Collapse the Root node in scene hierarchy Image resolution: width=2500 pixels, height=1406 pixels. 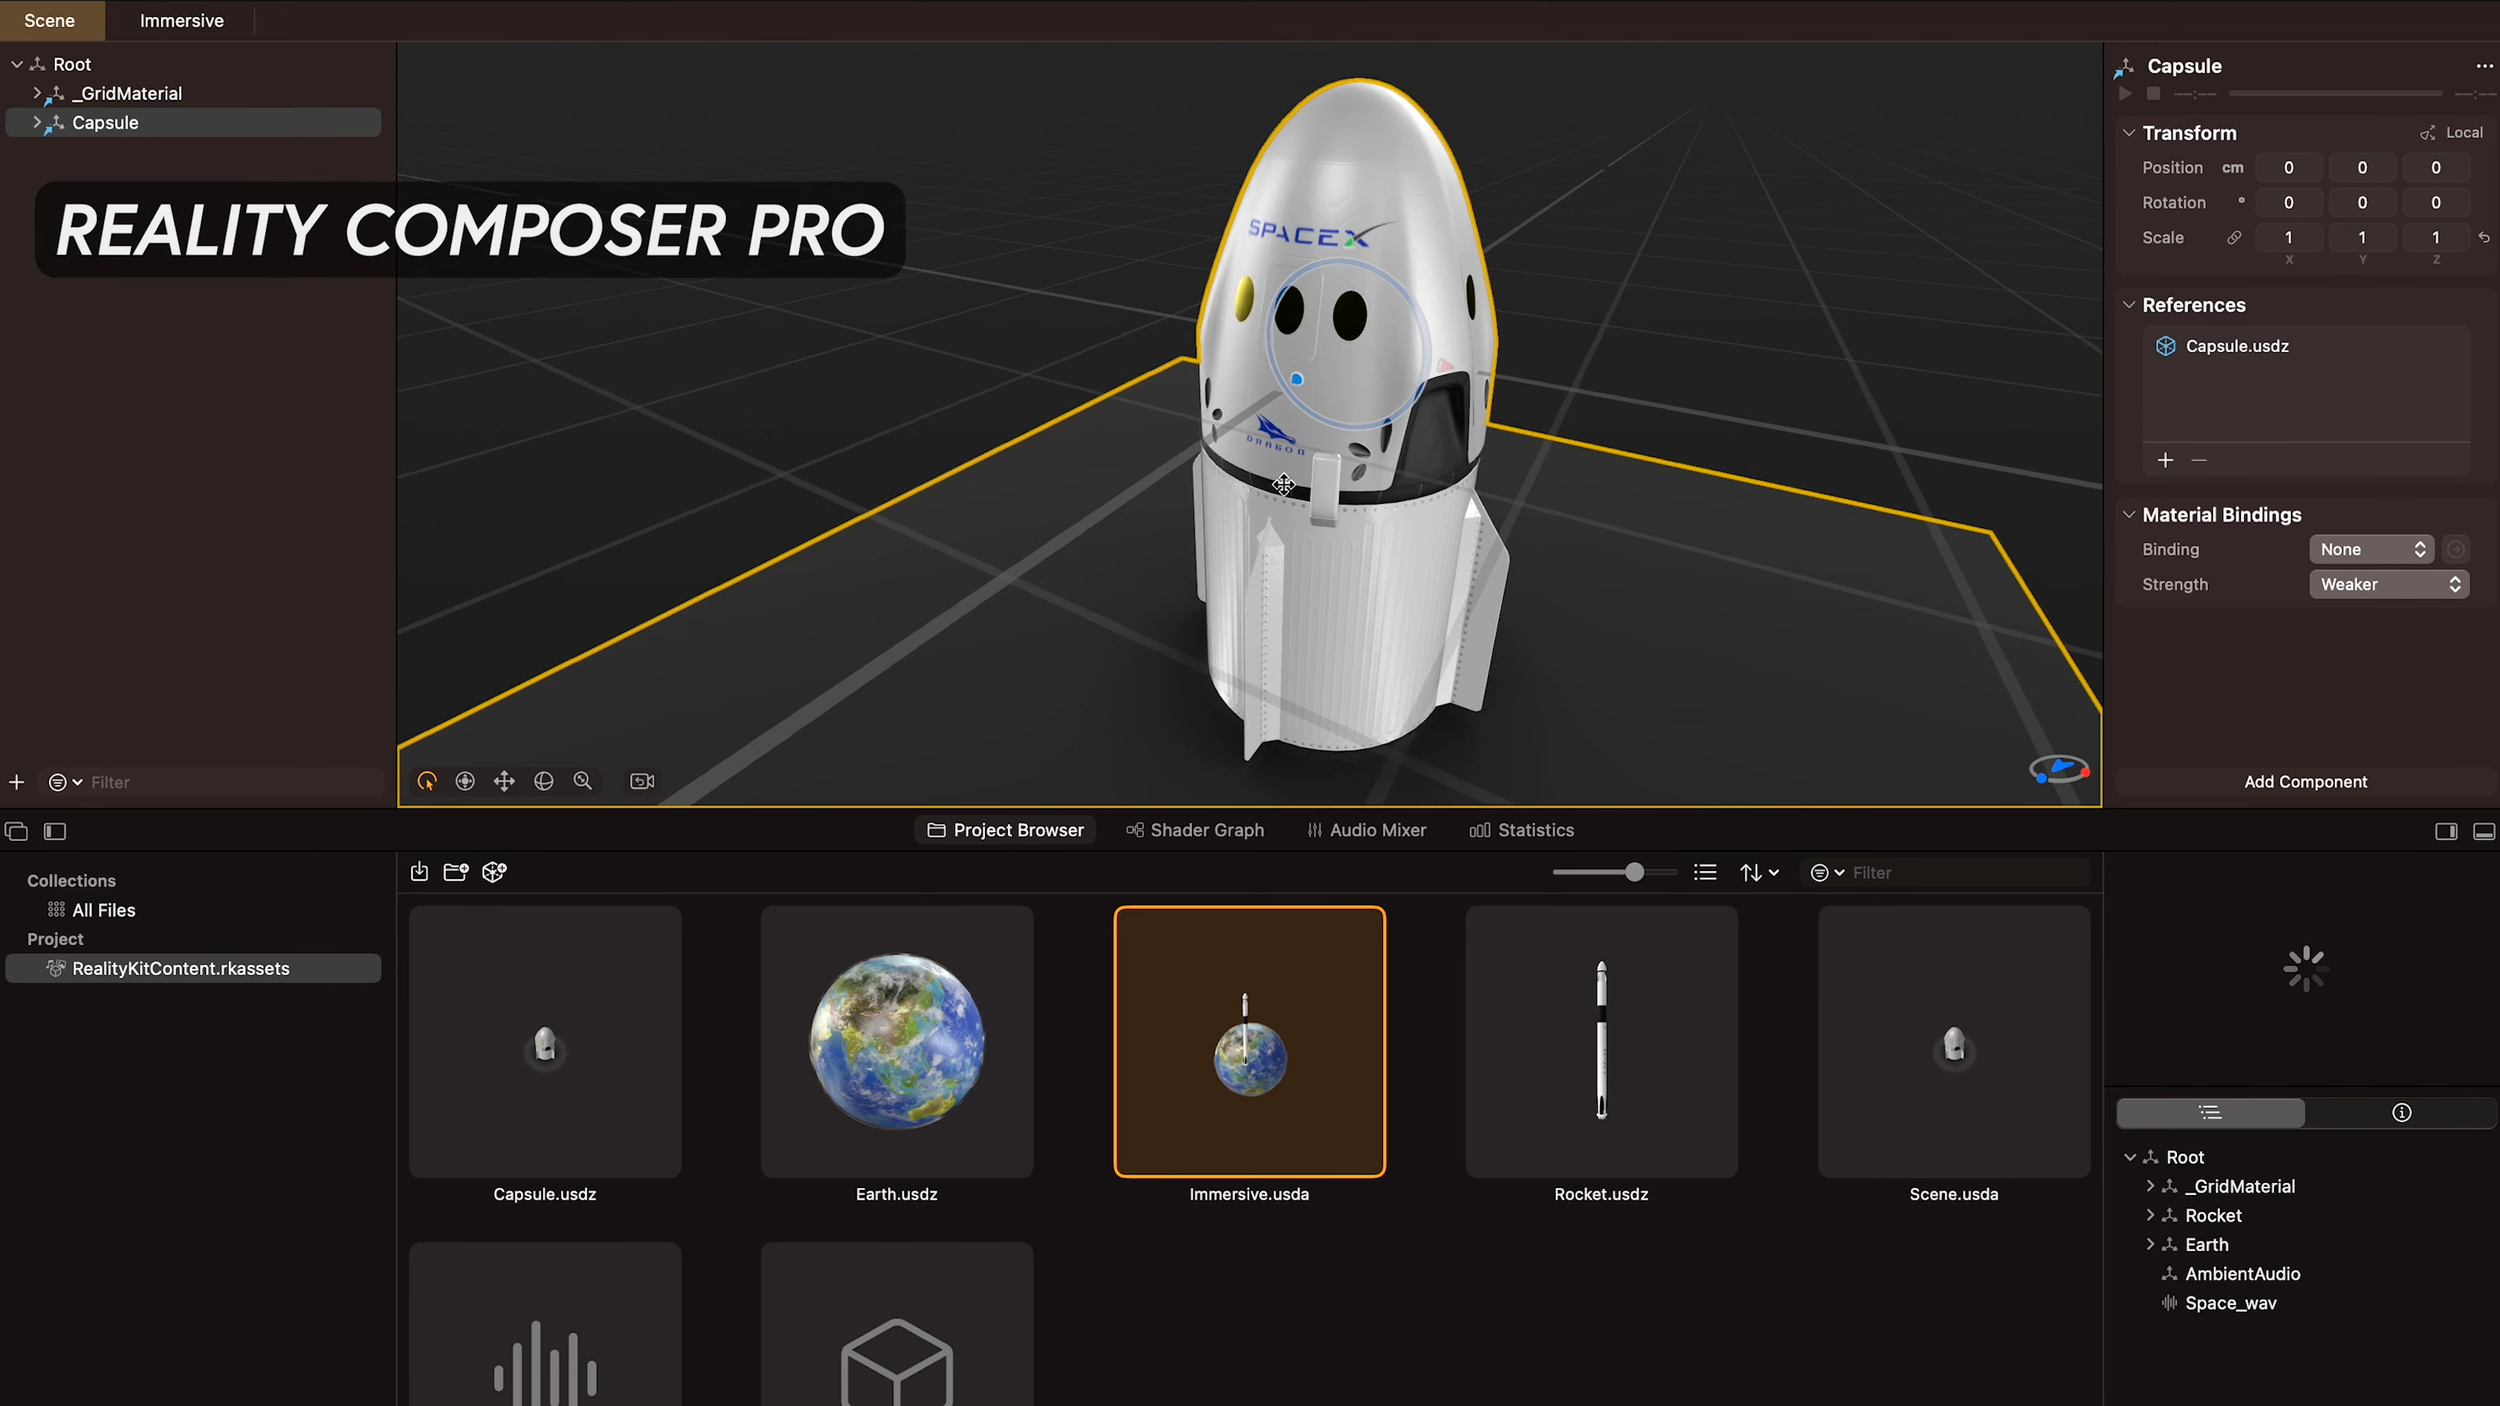[17, 64]
